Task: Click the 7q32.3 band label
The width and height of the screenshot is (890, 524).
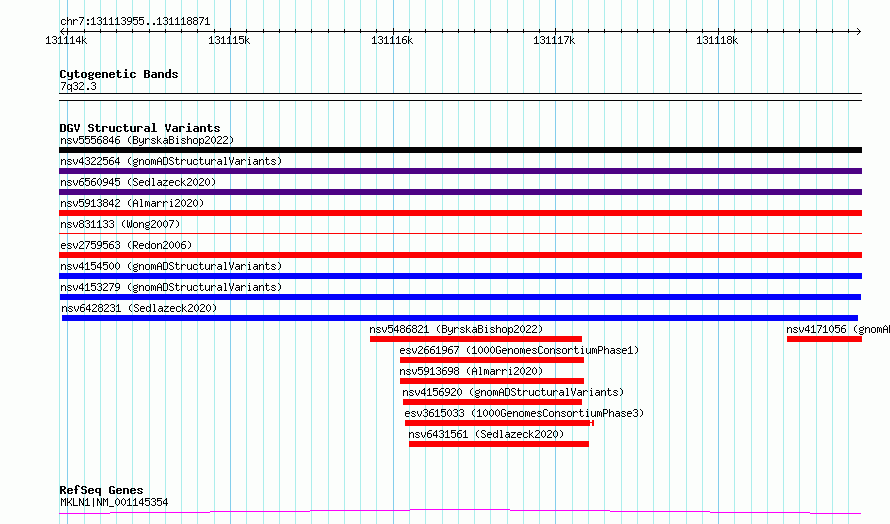Action: coord(78,86)
